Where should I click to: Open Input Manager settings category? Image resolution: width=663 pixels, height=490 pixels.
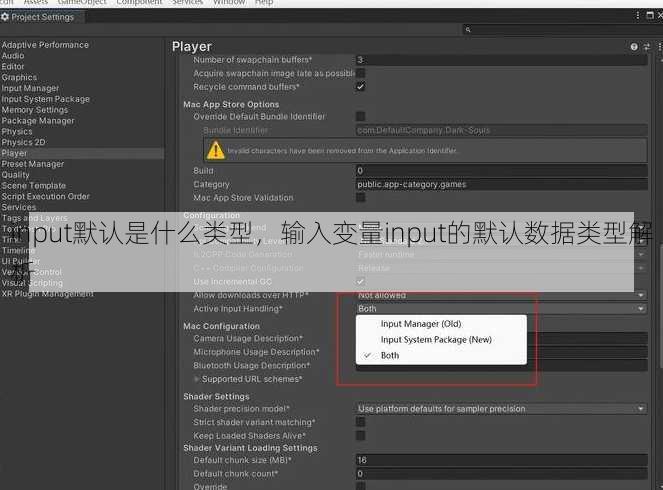click(x=30, y=88)
